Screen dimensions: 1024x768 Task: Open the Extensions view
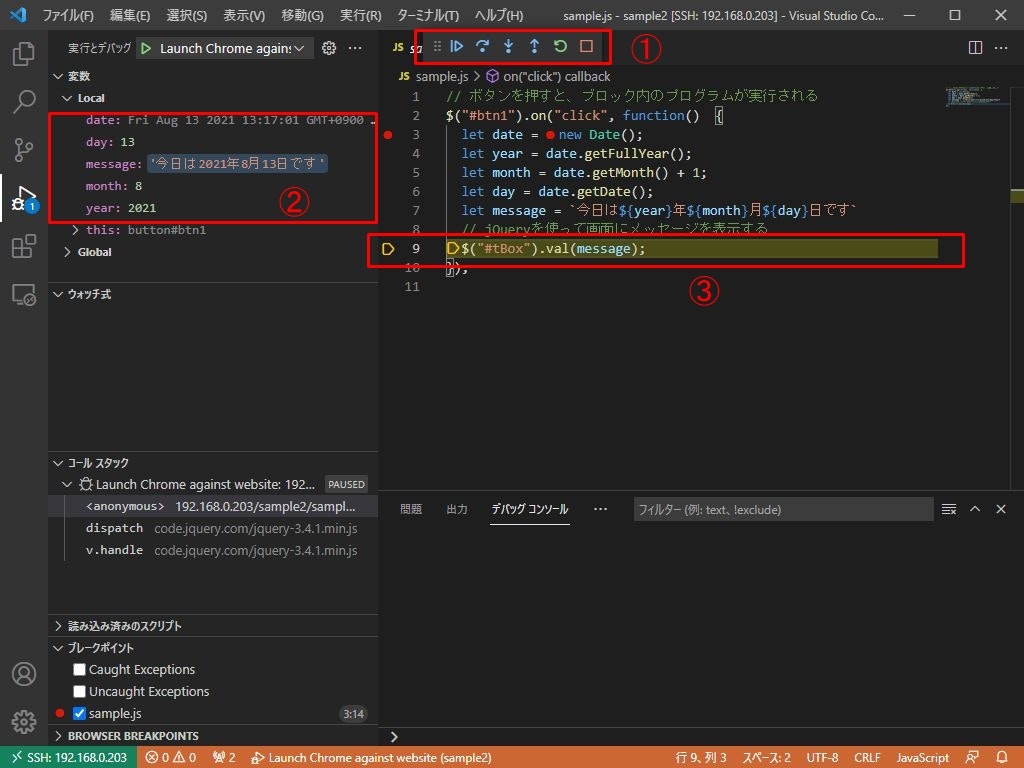pos(24,246)
